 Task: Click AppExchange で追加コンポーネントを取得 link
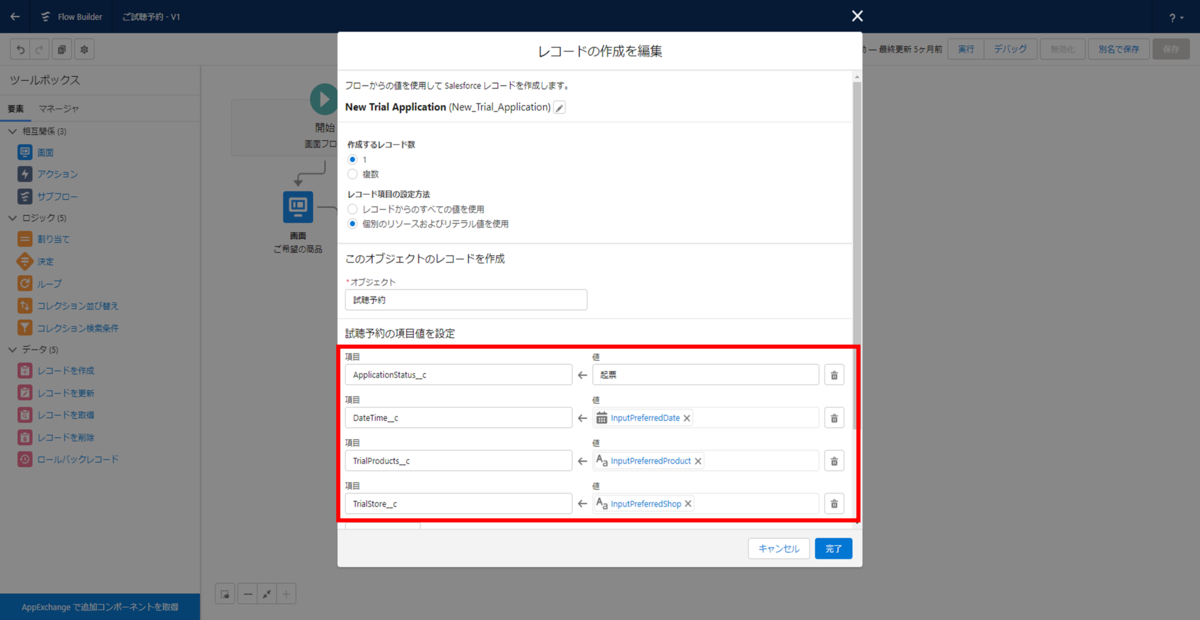pos(100,607)
